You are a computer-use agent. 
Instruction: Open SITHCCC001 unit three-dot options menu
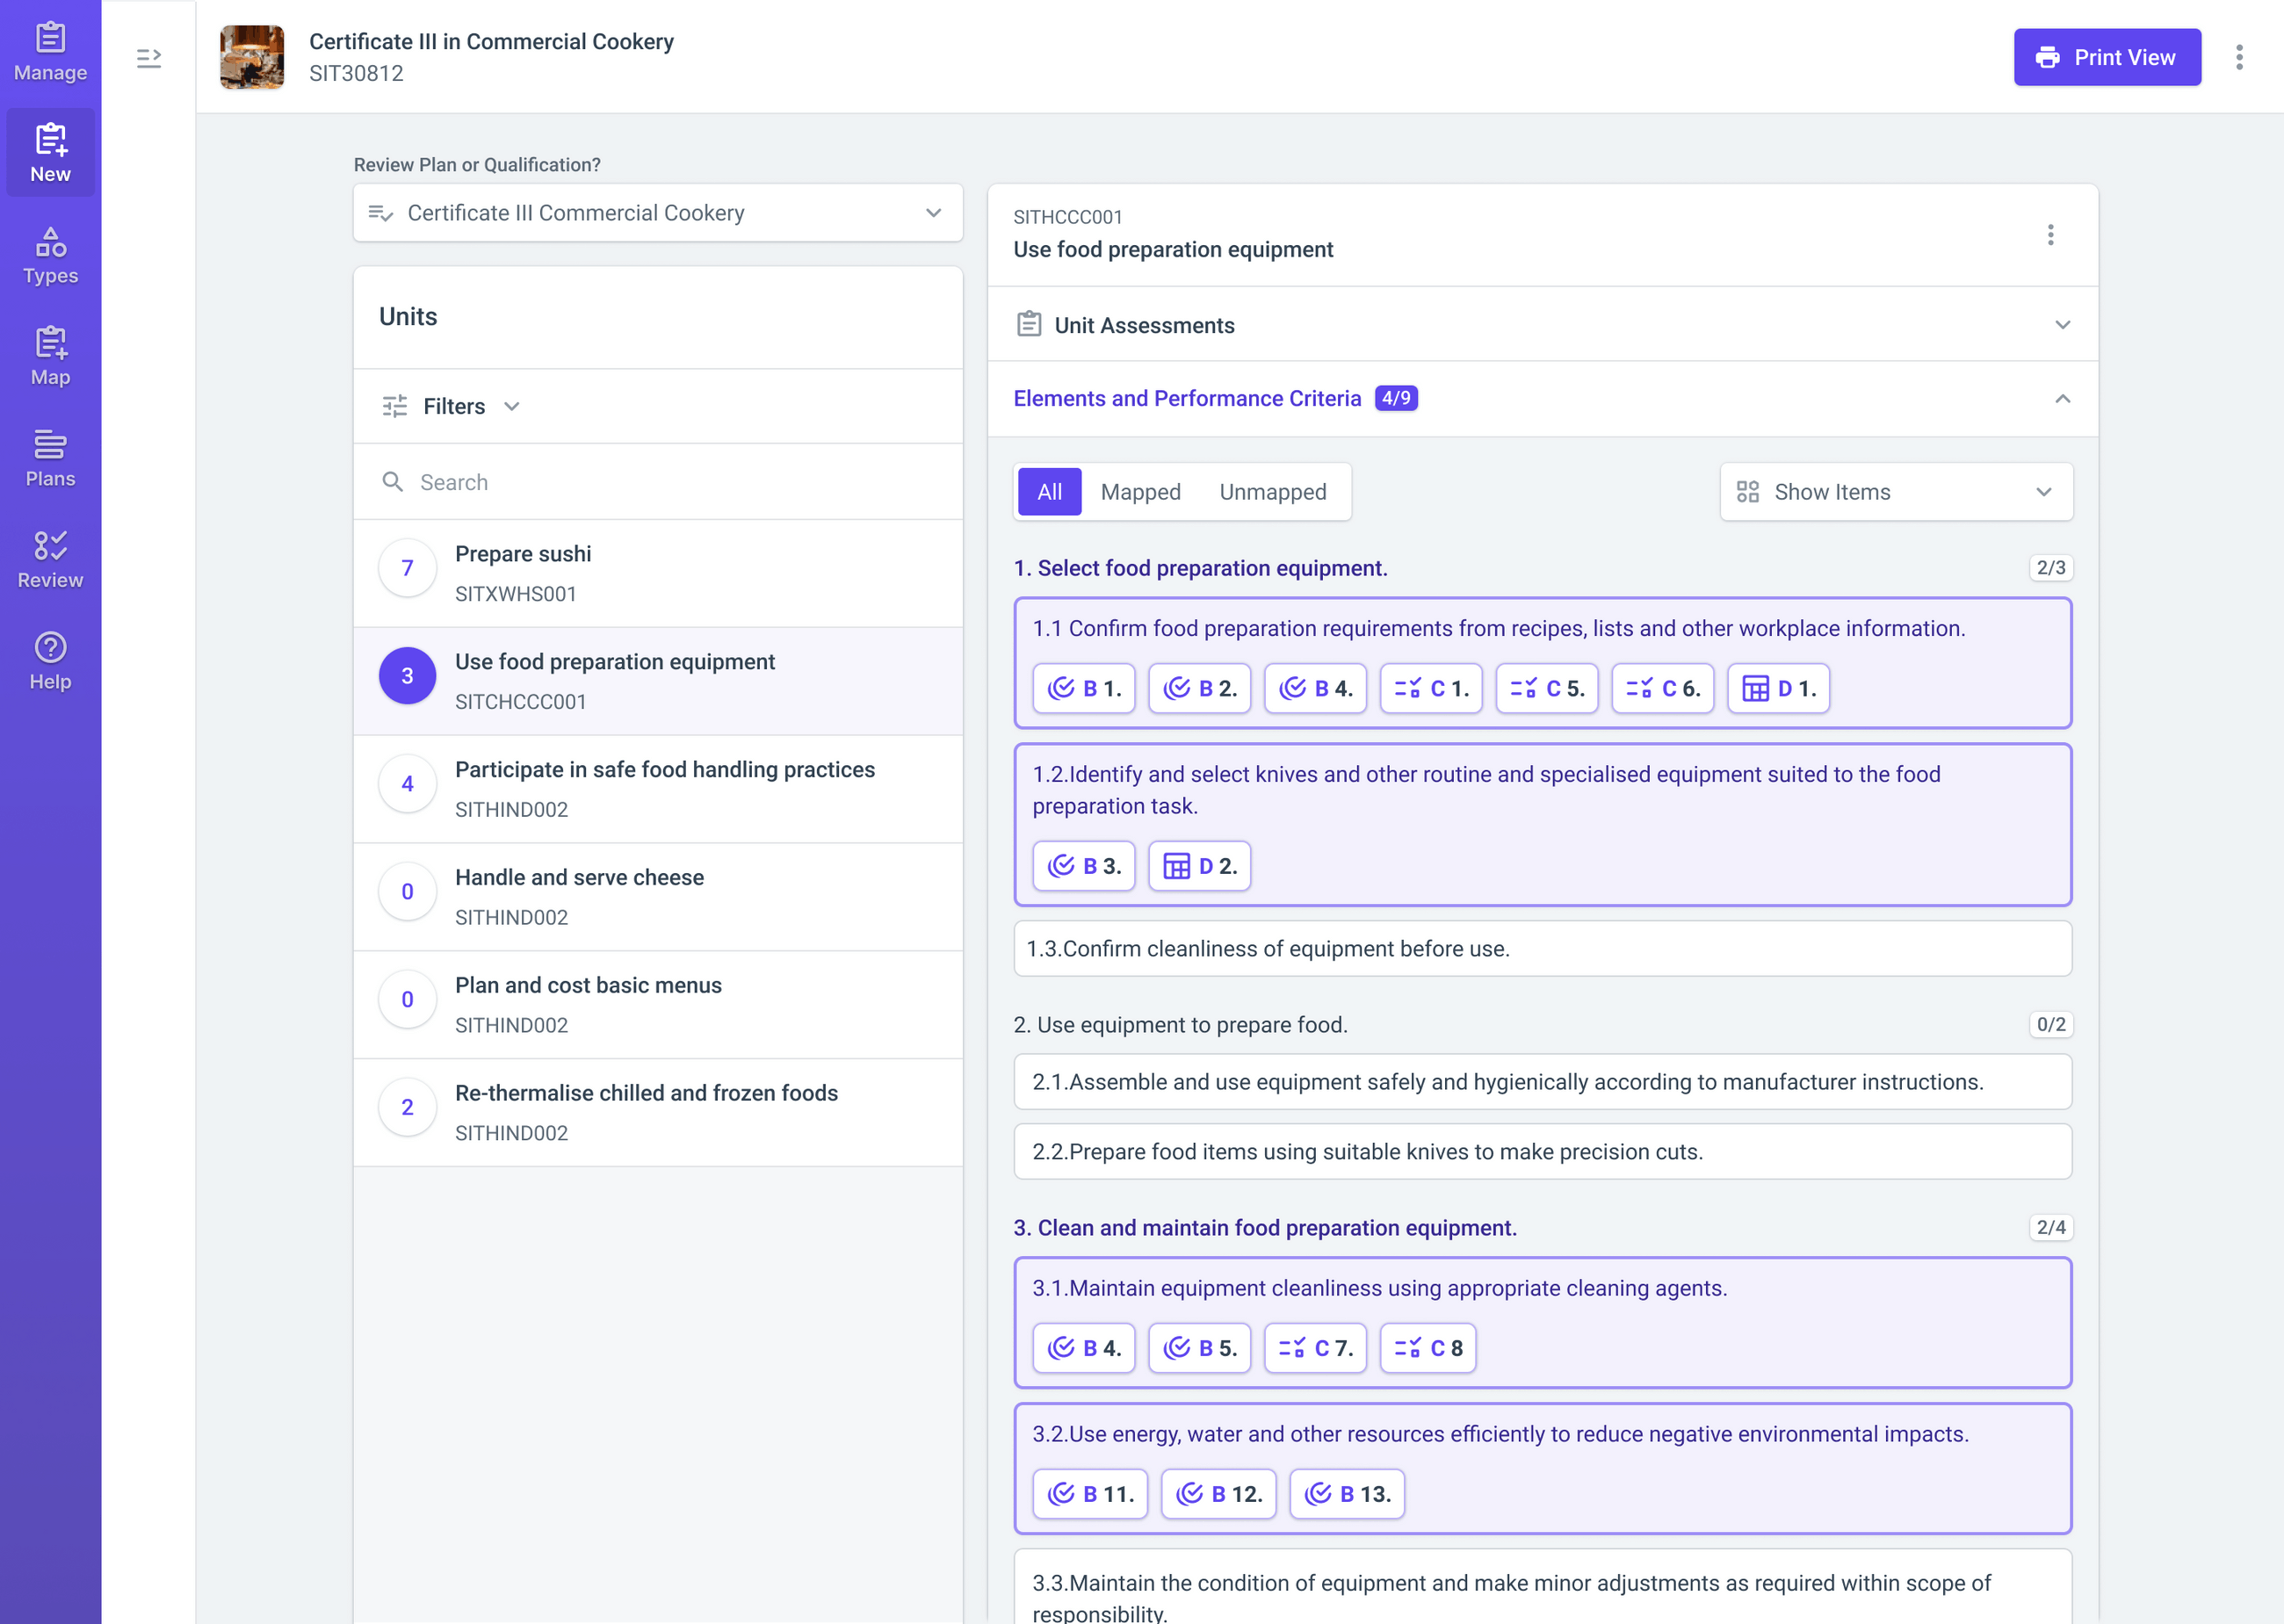(x=2050, y=235)
